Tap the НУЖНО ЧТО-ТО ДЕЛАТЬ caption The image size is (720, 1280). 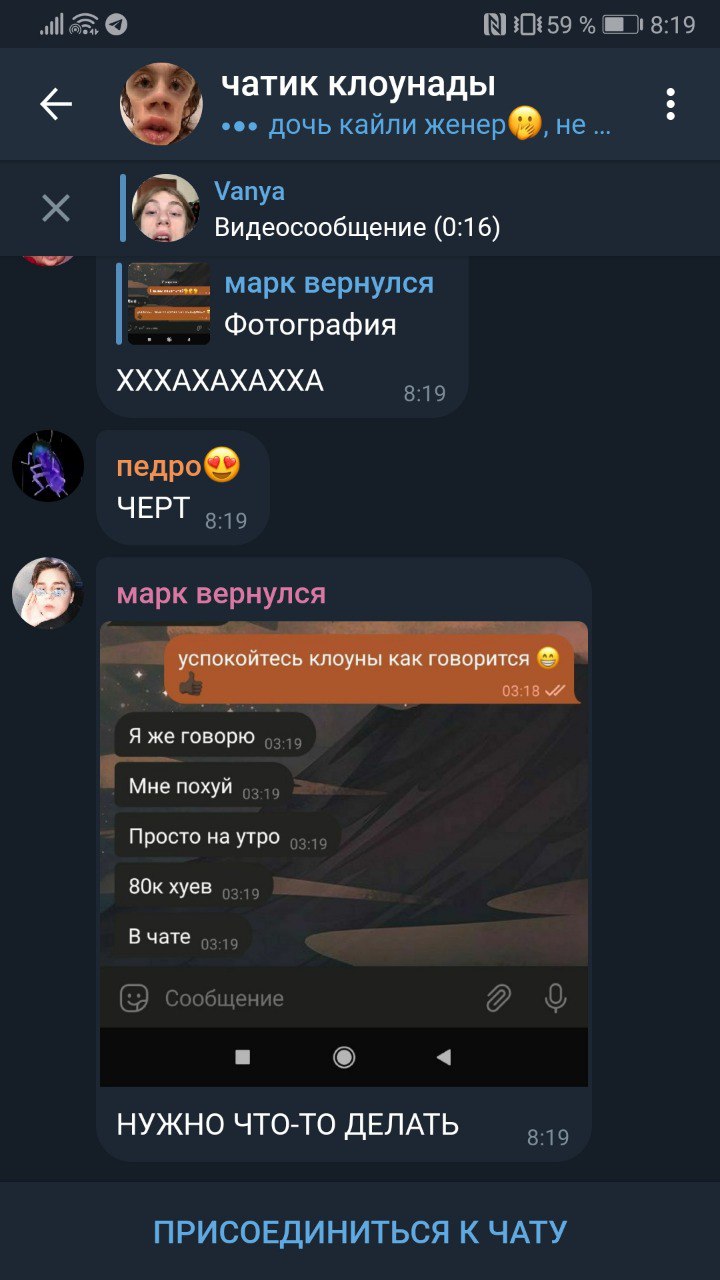[x=288, y=1124]
